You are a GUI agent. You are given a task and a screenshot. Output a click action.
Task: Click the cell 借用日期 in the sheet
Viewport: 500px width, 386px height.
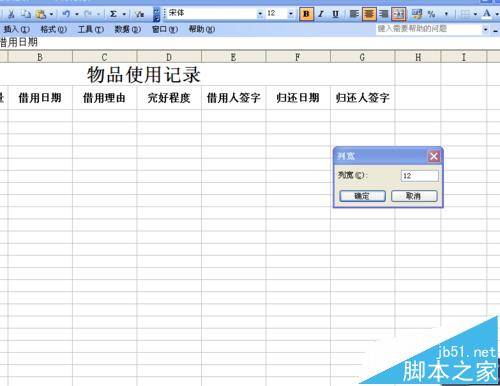(x=40, y=98)
